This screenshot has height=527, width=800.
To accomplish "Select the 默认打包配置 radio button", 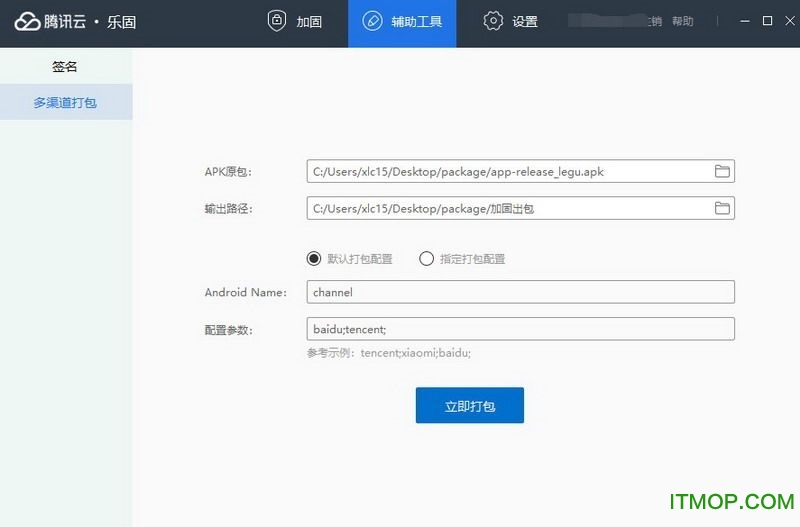I will pos(314,259).
